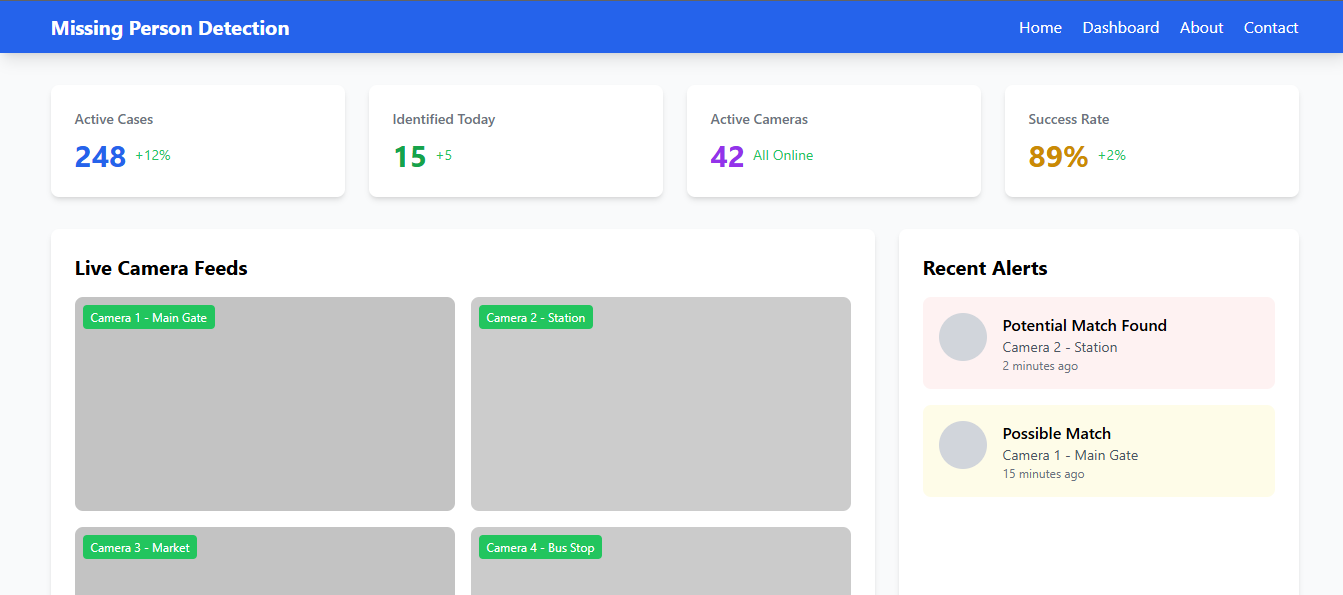Click the Camera 3 - Market green badge
The height and width of the screenshot is (595, 1343).
coord(140,547)
